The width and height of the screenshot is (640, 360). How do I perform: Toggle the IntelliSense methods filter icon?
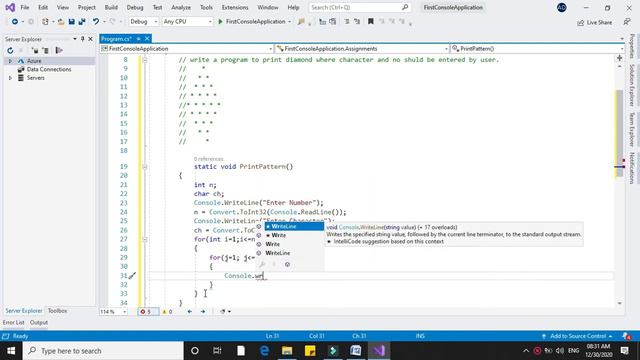(287, 264)
